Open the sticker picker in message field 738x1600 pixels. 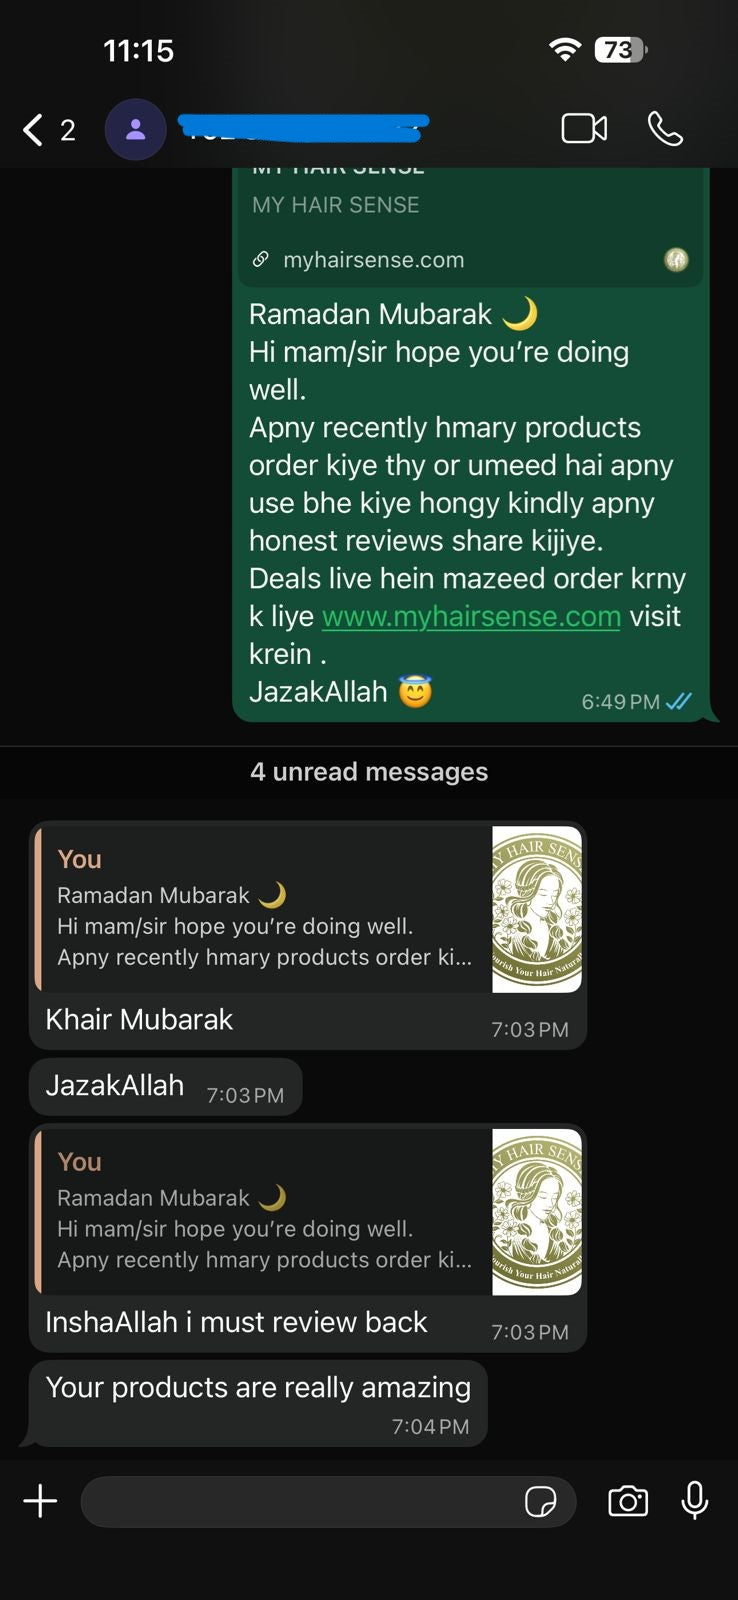[x=541, y=1502]
